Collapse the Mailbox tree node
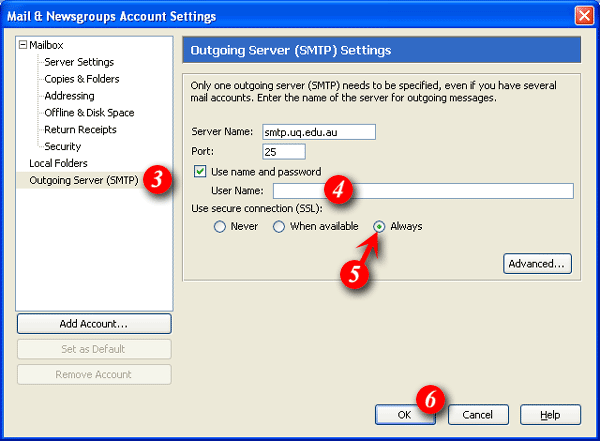600x441 pixels. [23, 45]
